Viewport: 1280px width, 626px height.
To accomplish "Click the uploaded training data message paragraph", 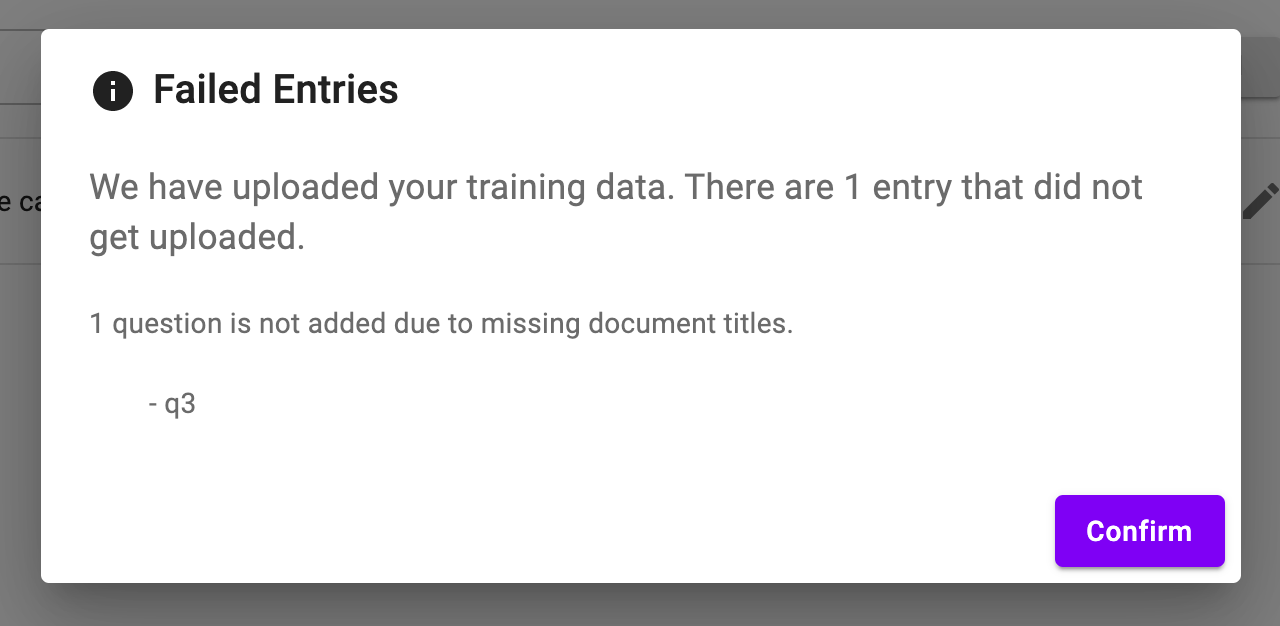I will point(616,212).
